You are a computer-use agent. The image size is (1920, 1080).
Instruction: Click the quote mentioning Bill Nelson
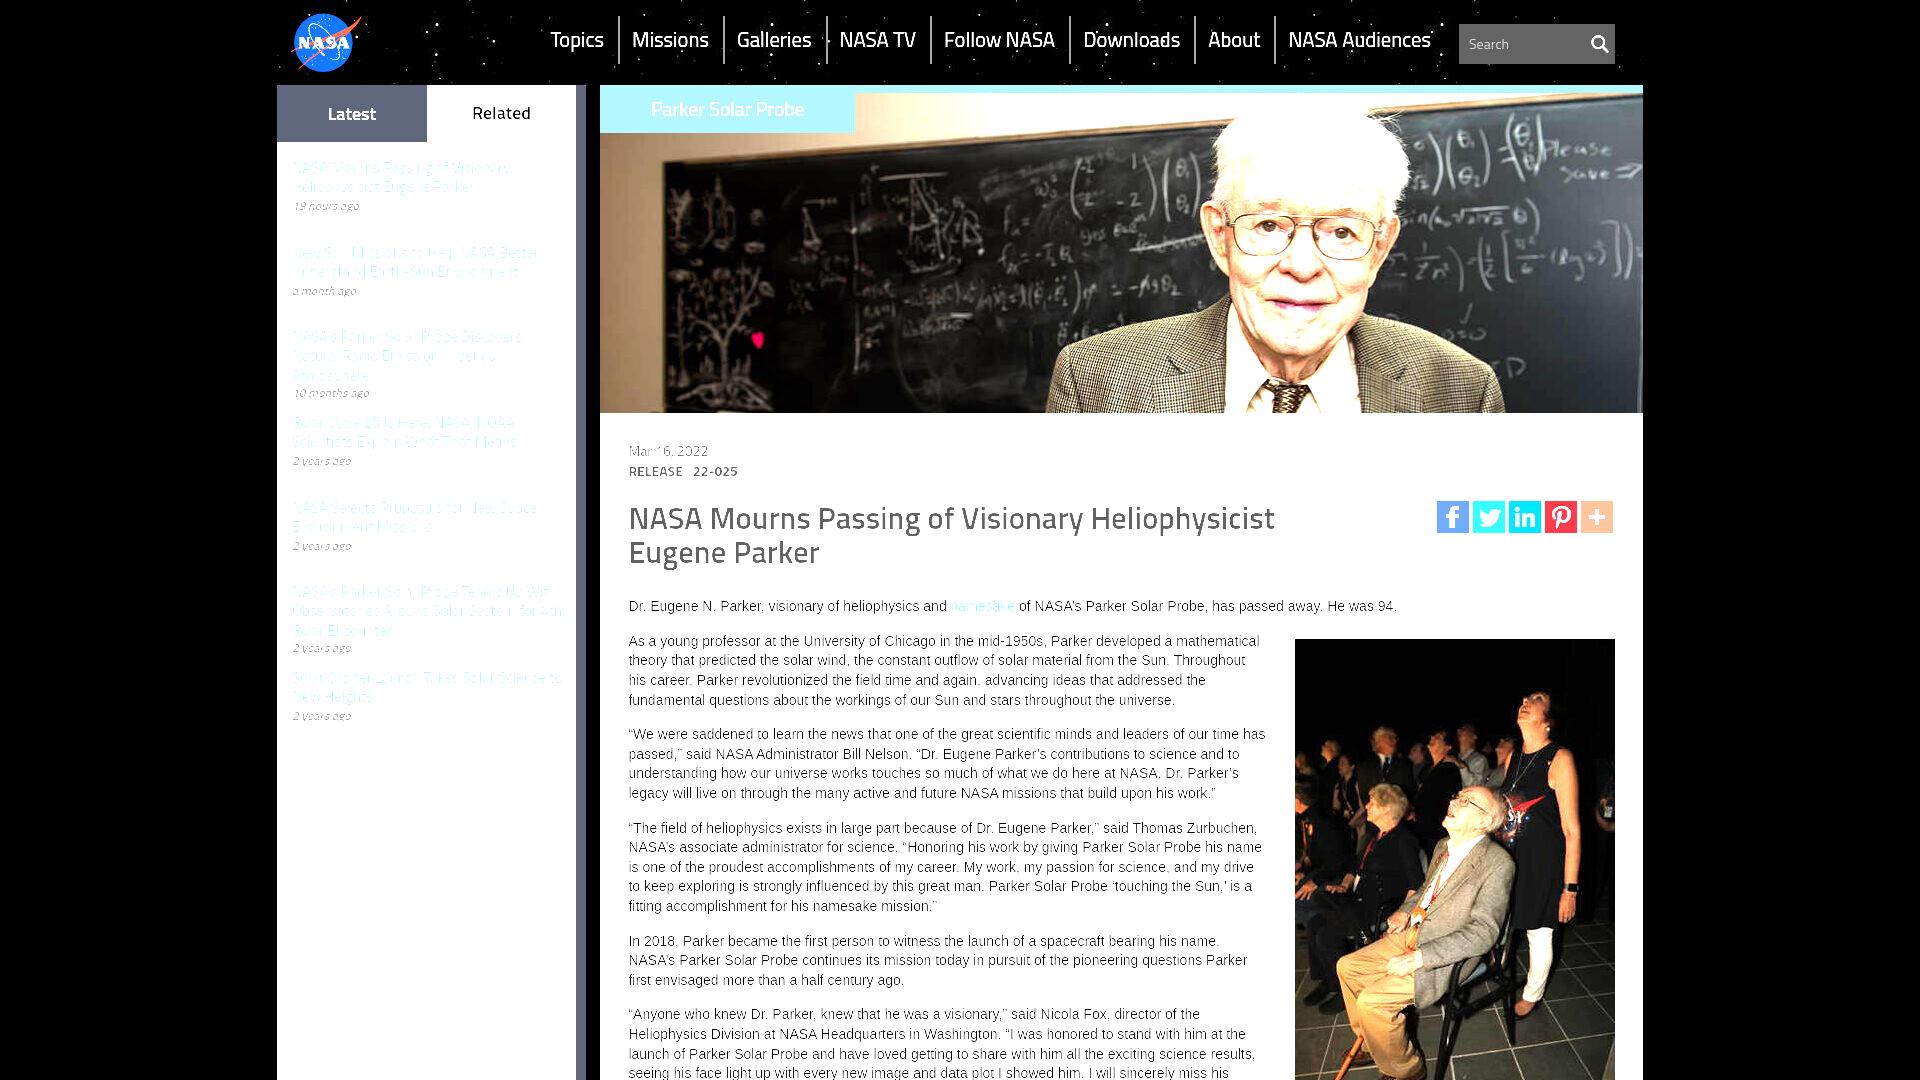click(947, 763)
